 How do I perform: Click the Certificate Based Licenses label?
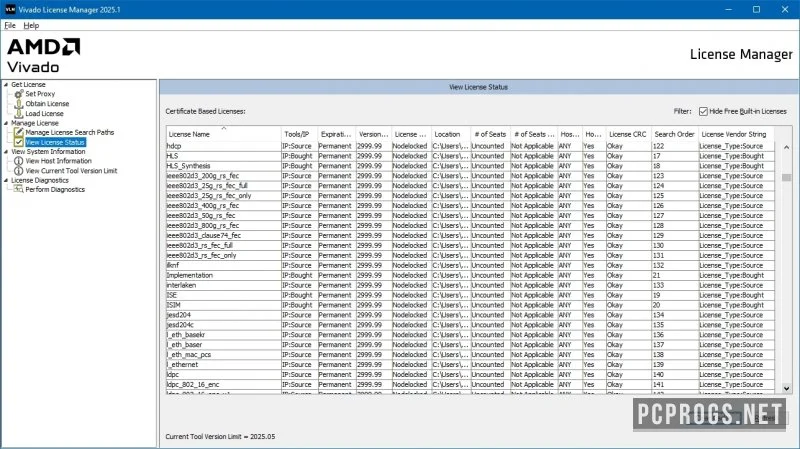(x=205, y=111)
